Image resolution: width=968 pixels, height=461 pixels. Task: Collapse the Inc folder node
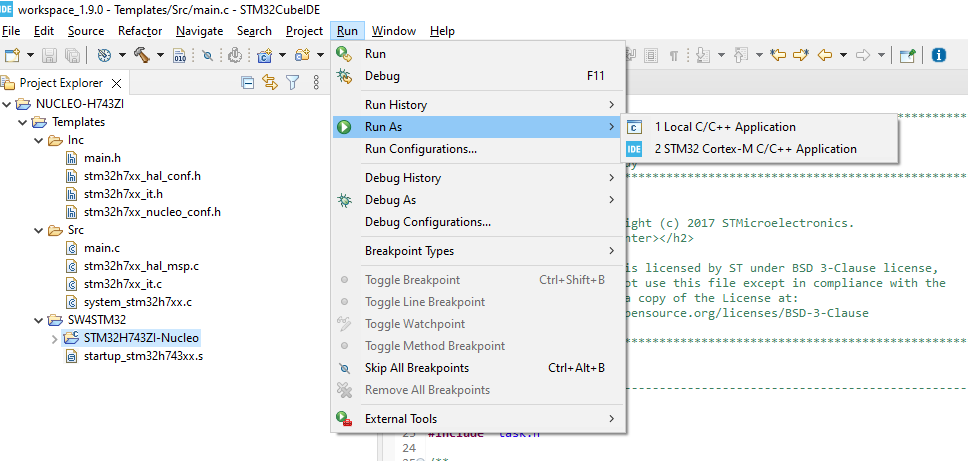click(39, 141)
